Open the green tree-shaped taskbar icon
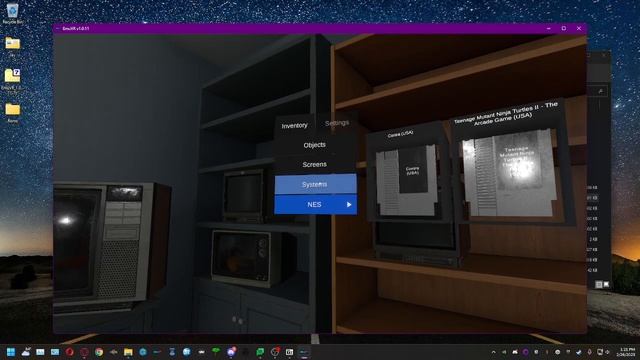This screenshot has width=640, height=360. [216, 351]
